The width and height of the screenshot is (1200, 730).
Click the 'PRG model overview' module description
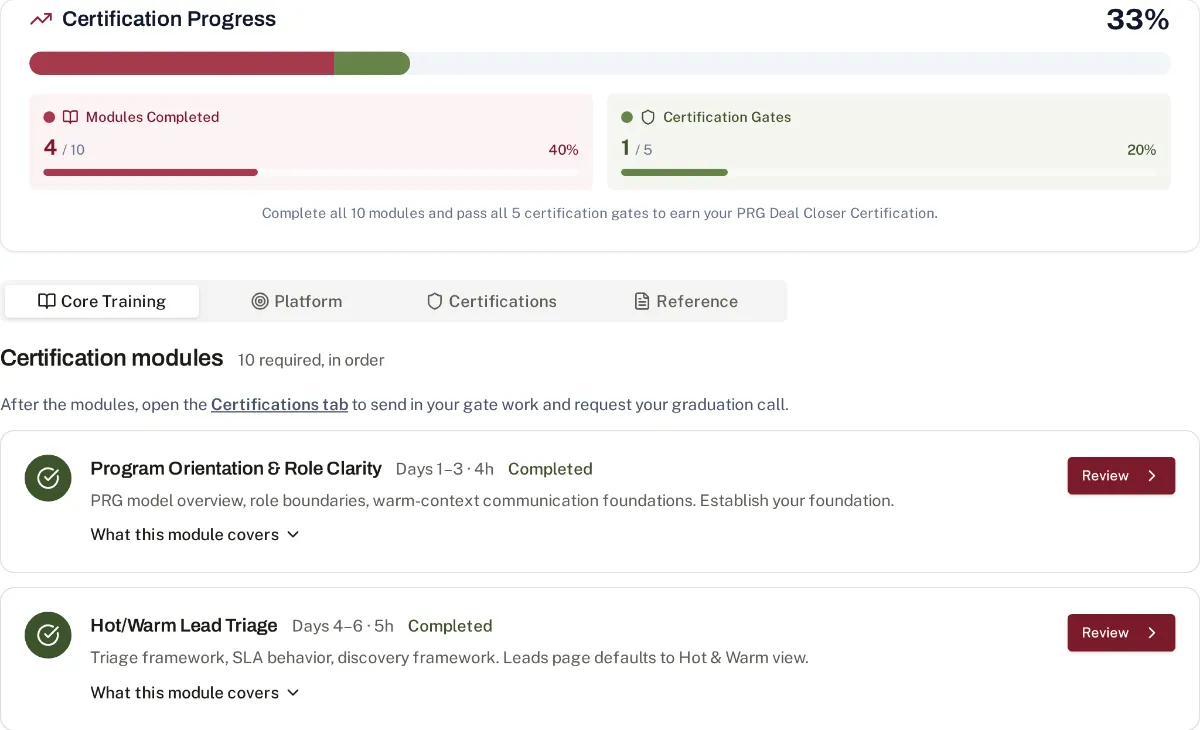click(x=492, y=500)
